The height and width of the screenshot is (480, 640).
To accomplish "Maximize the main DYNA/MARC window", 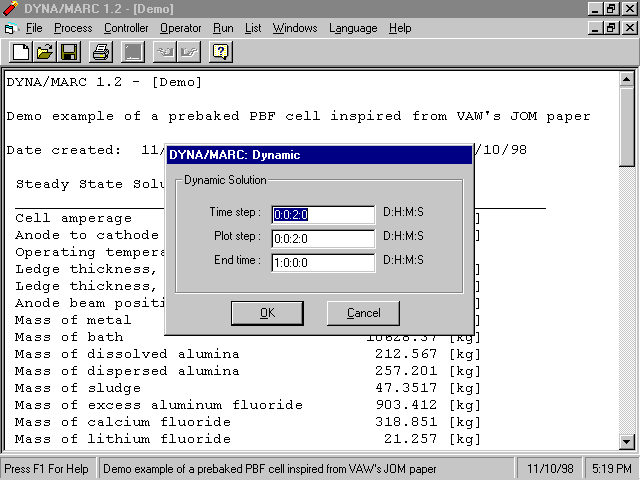I will 611,9.
